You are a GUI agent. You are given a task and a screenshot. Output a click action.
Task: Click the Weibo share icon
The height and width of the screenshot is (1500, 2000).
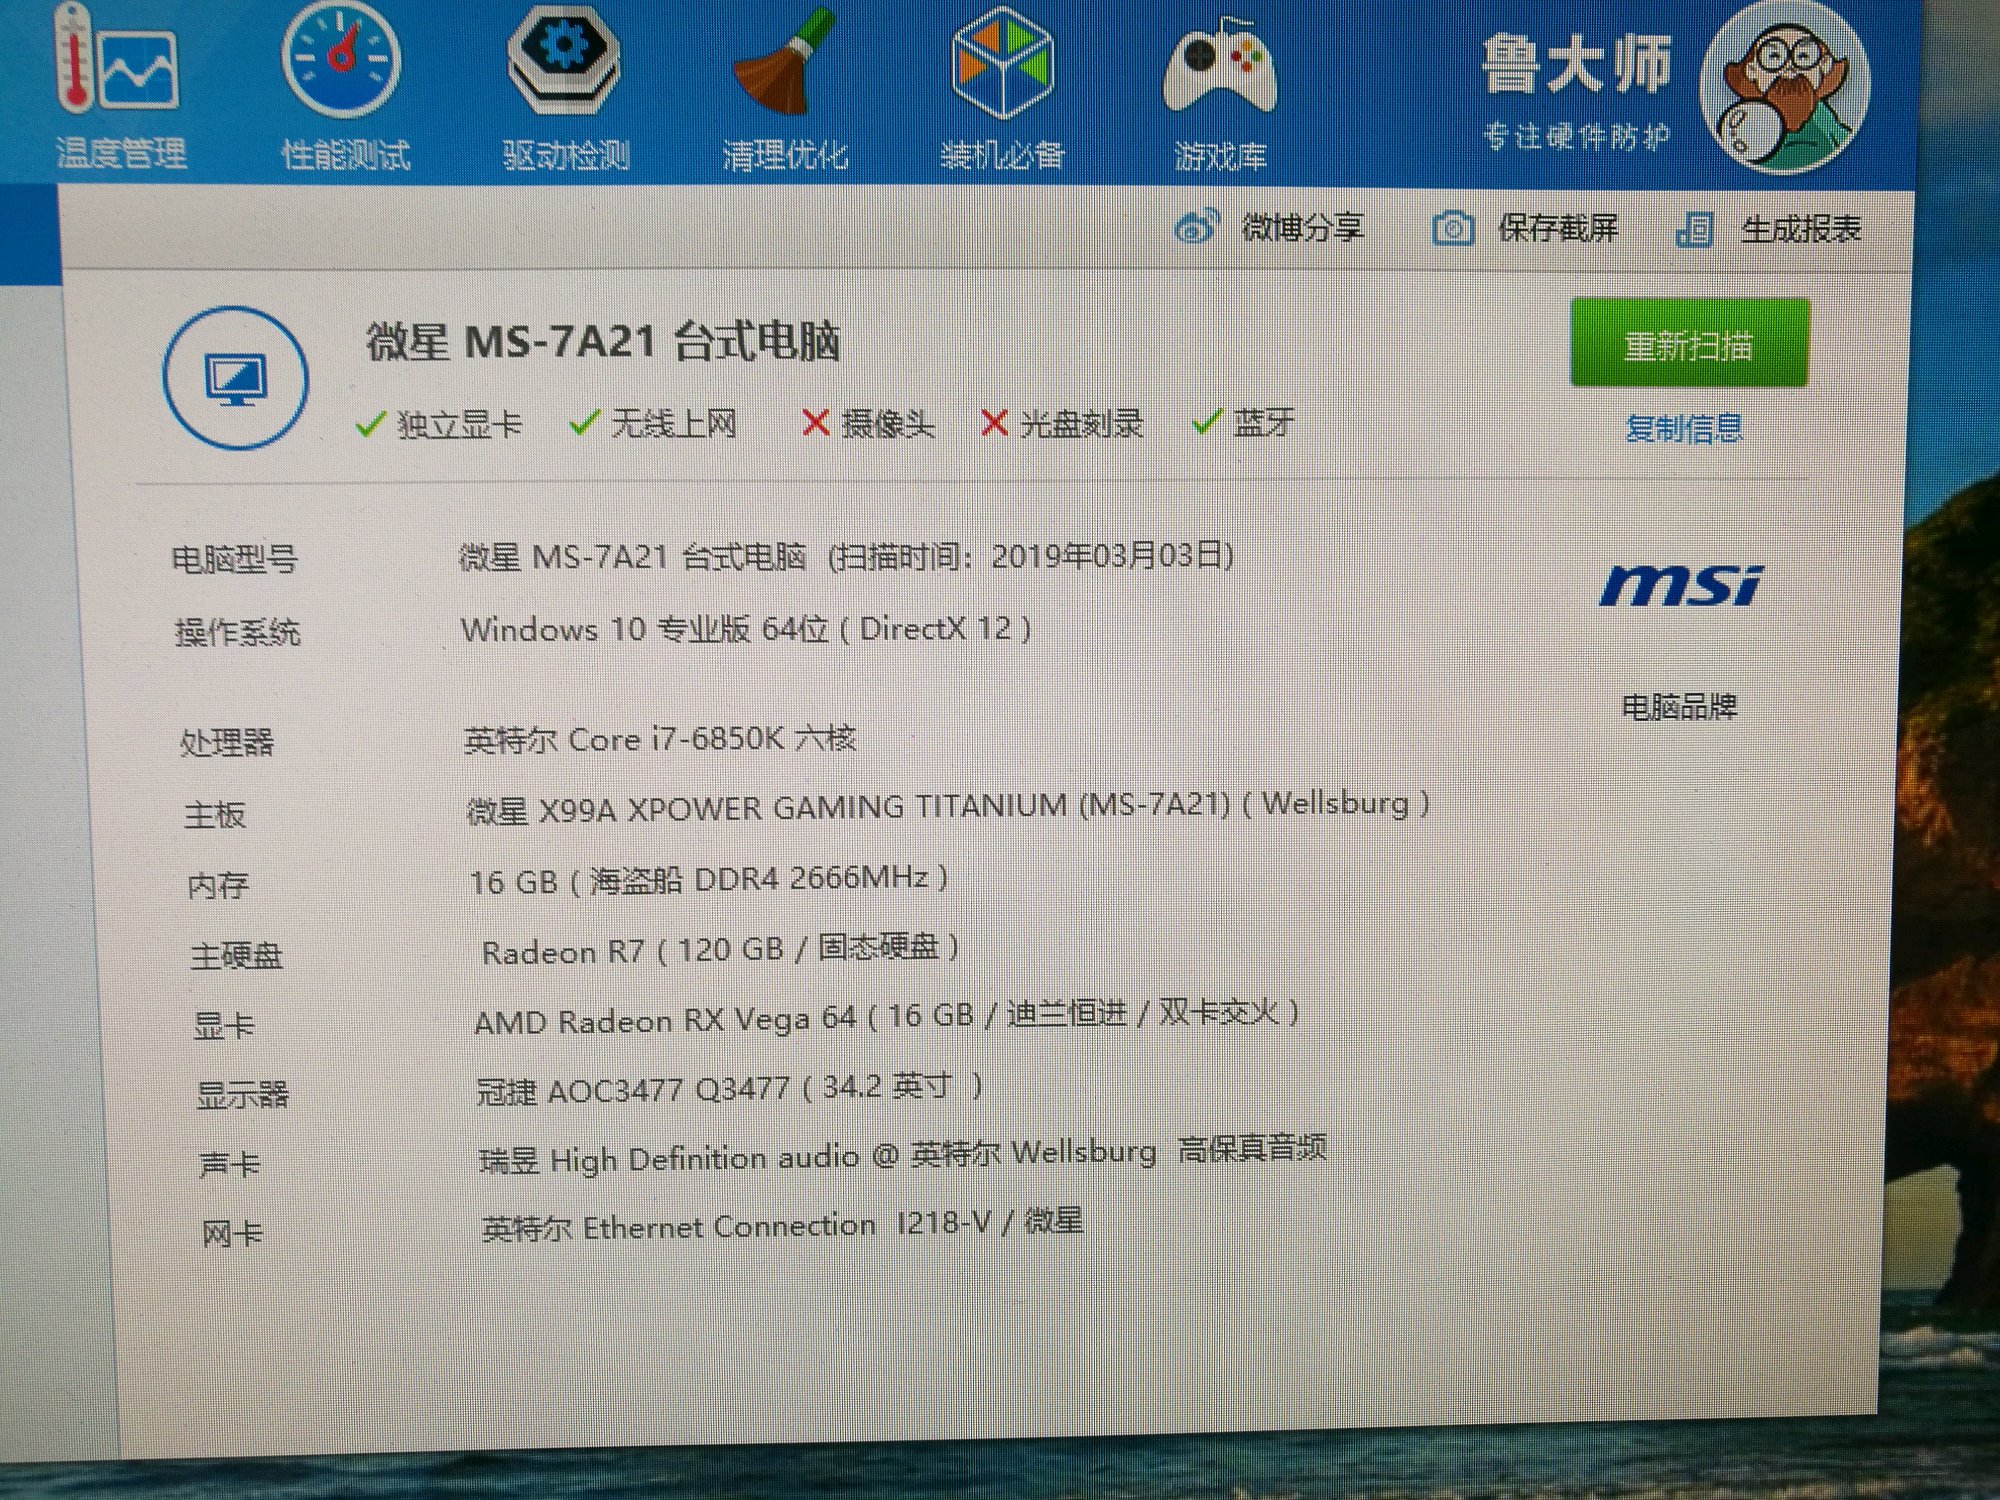[x=1196, y=228]
